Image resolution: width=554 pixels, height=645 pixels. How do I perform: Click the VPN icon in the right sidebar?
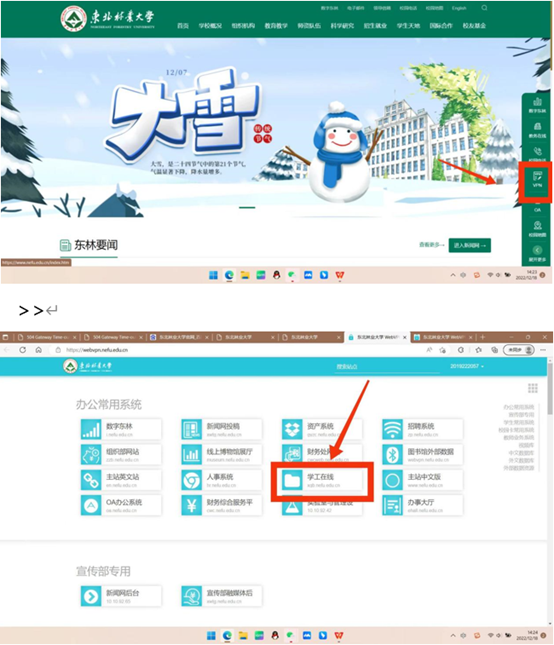click(537, 179)
